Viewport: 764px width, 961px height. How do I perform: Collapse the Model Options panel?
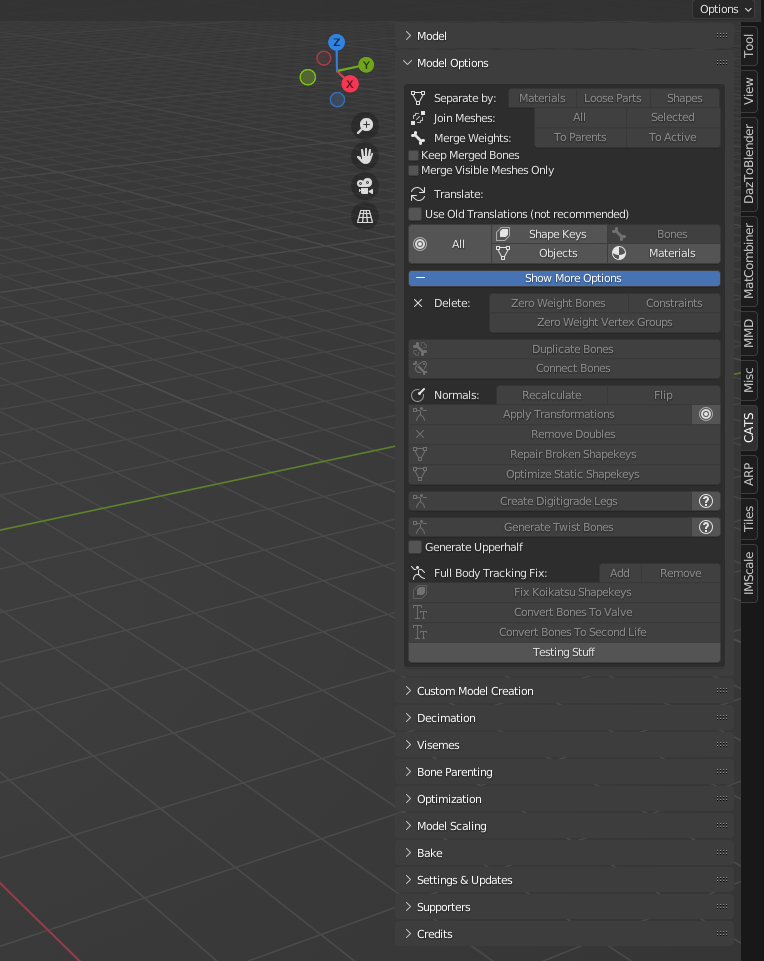[x=452, y=63]
